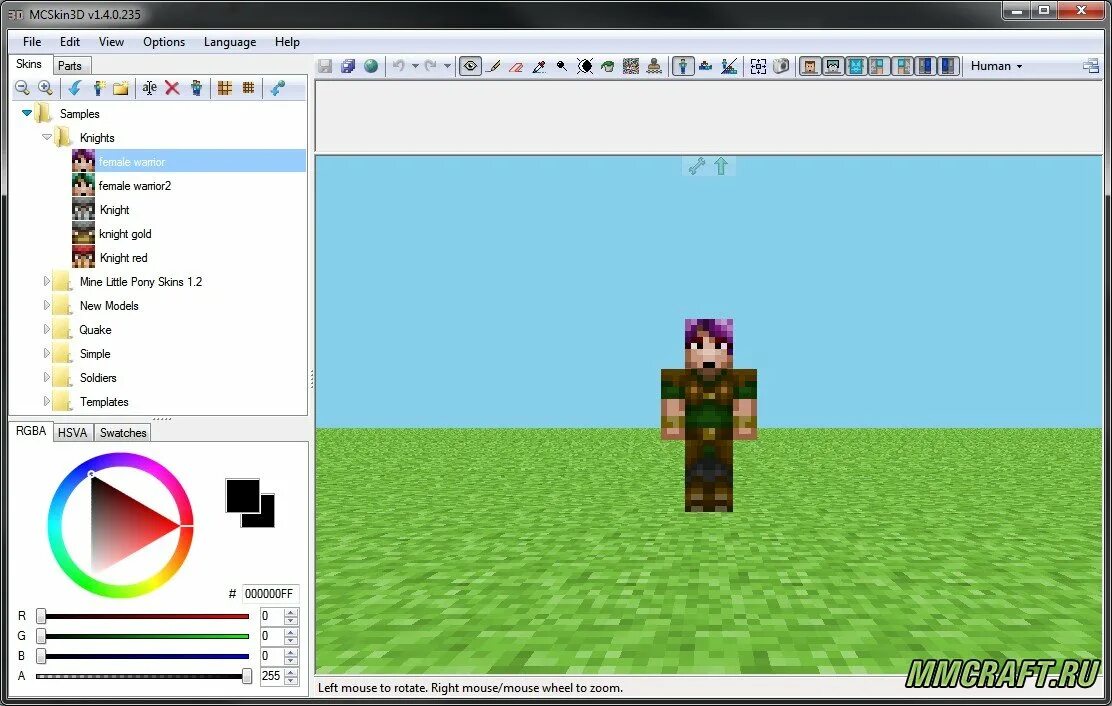
Task: Toggle helmet part visibility
Action: click(833, 66)
